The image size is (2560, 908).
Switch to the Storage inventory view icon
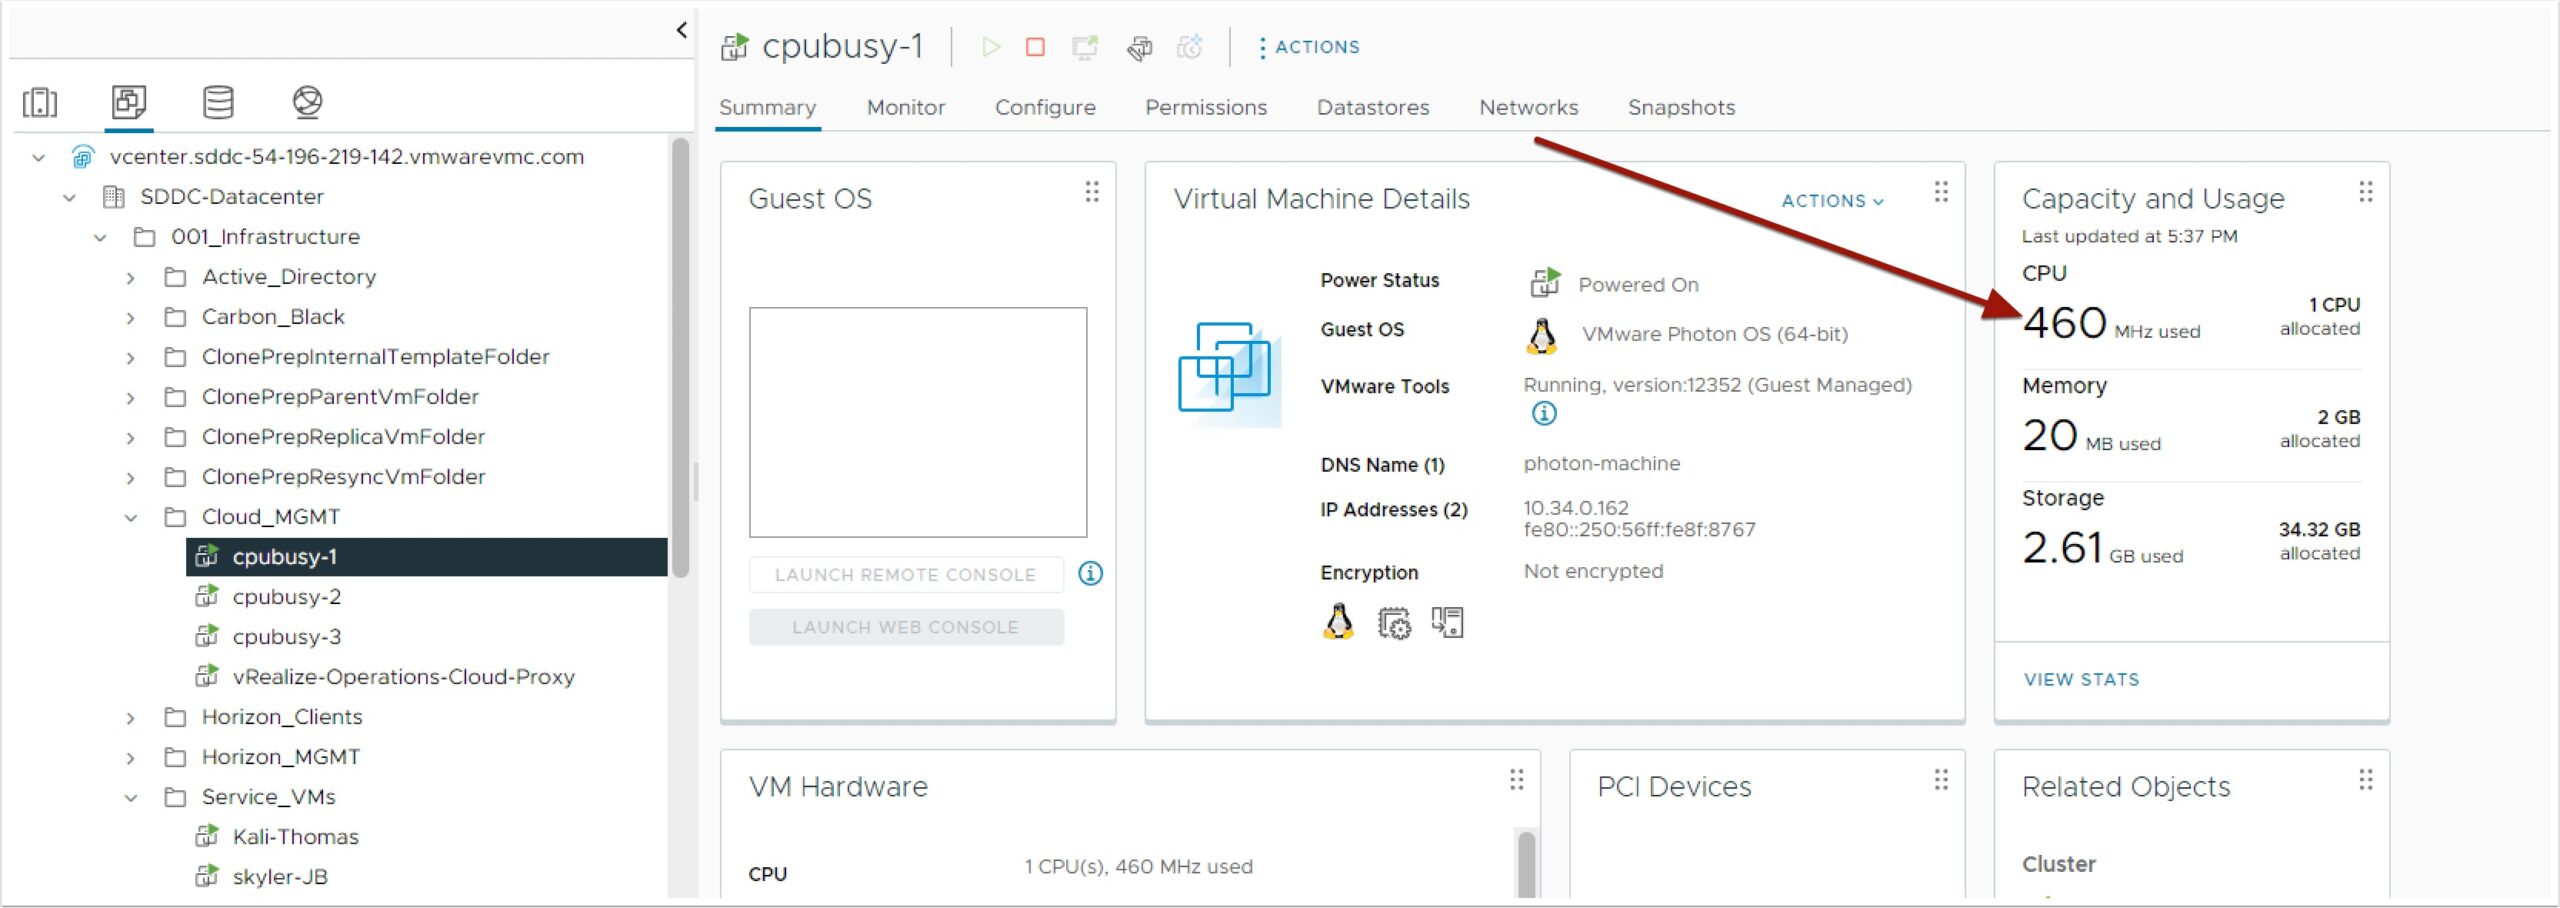click(218, 102)
